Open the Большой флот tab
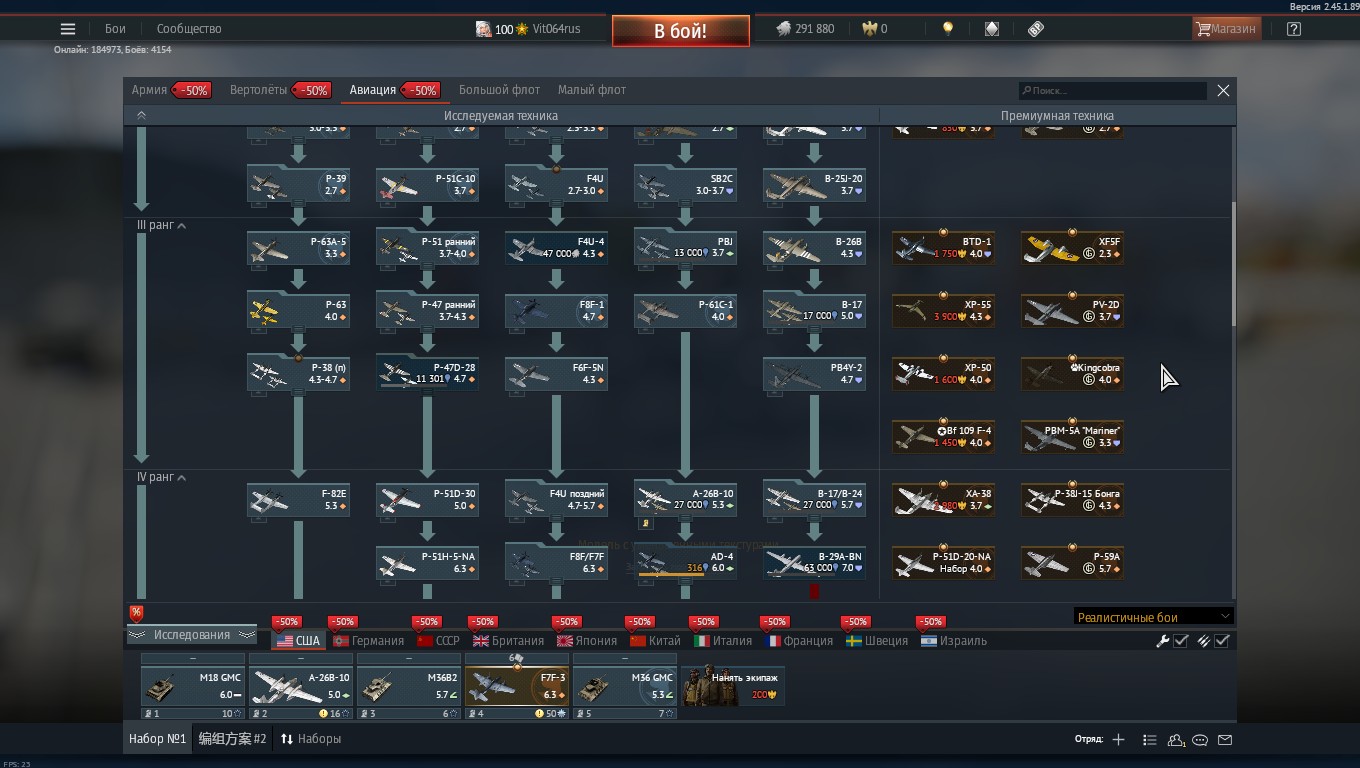This screenshot has height=768, width=1360. click(x=499, y=90)
